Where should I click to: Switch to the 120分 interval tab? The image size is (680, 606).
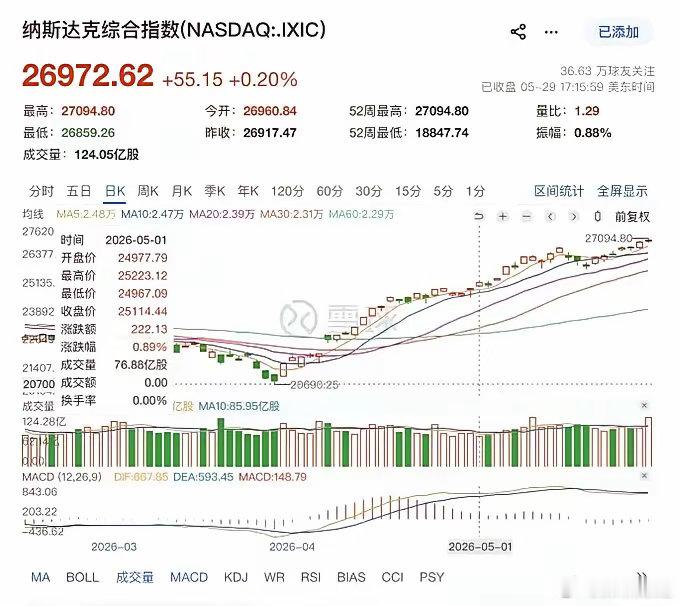[x=288, y=191]
